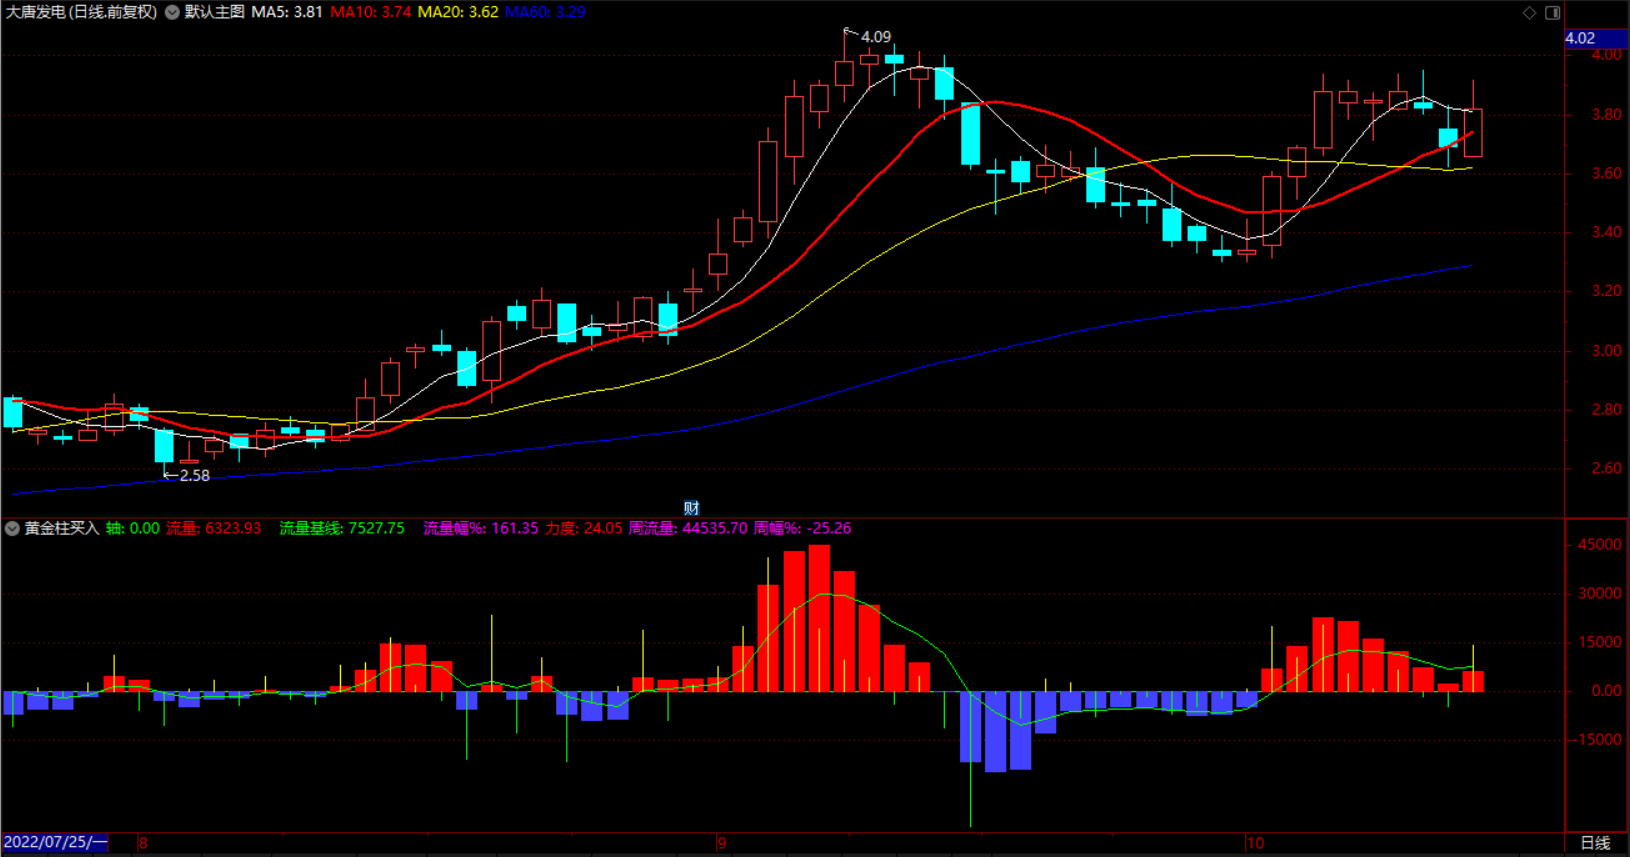The image size is (1630, 857).
Task: Click the -15000 volume axis label
Action: click(x=1598, y=740)
